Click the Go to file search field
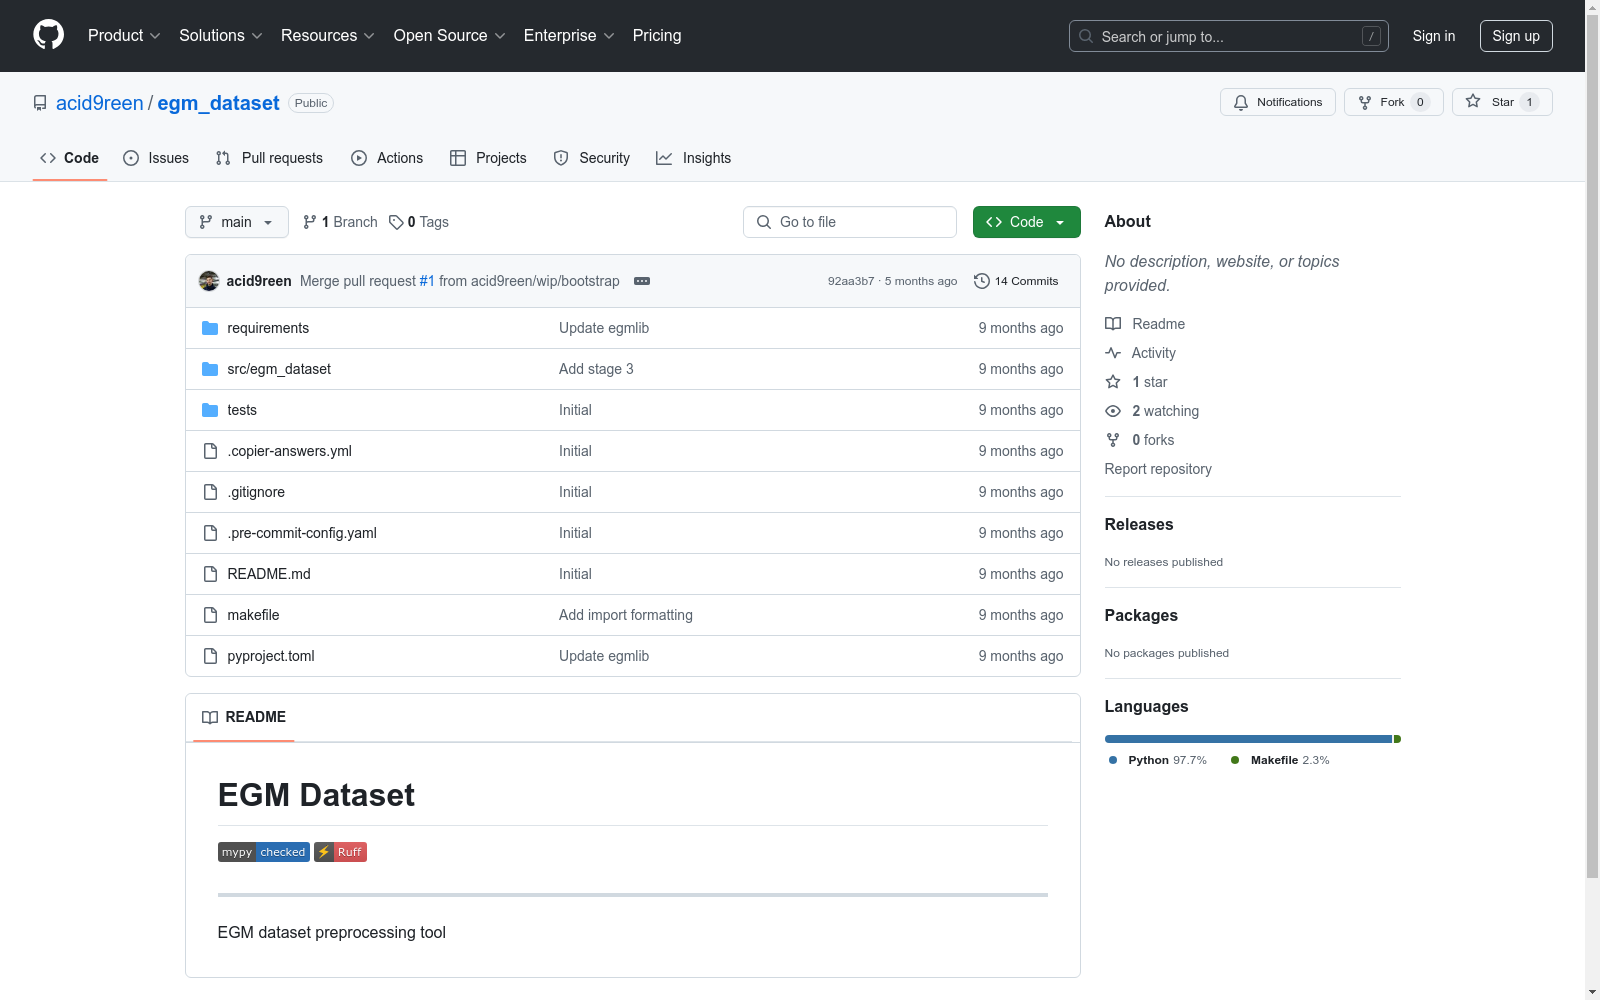The width and height of the screenshot is (1600, 1000). [x=850, y=222]
